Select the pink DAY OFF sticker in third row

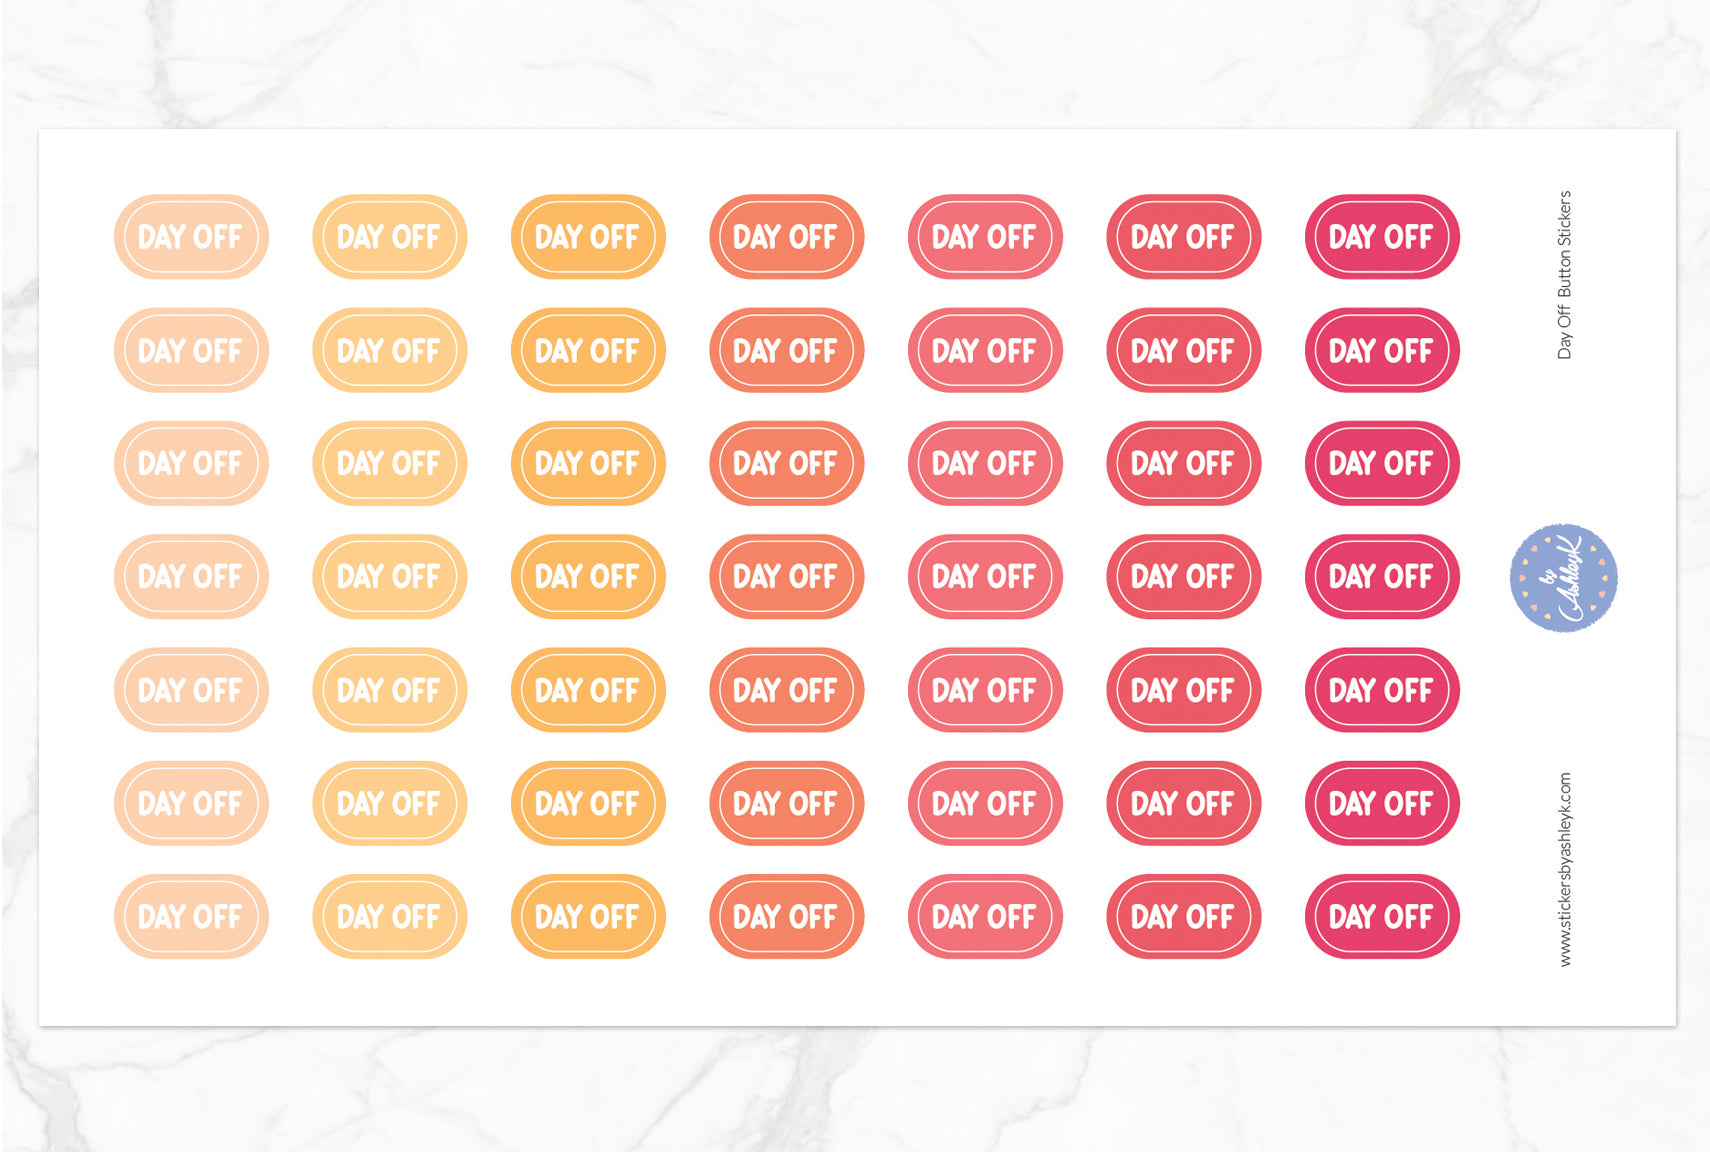point(985,463)
